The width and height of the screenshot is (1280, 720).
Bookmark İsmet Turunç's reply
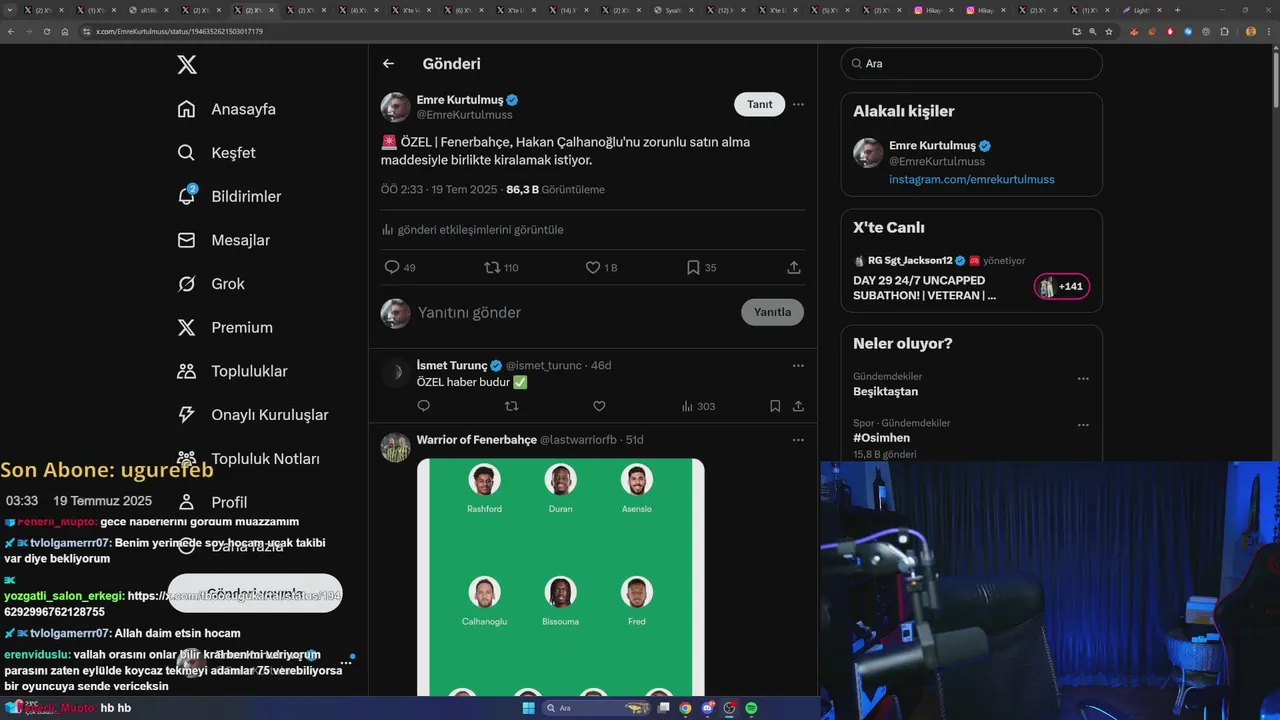tap(775, 406)
